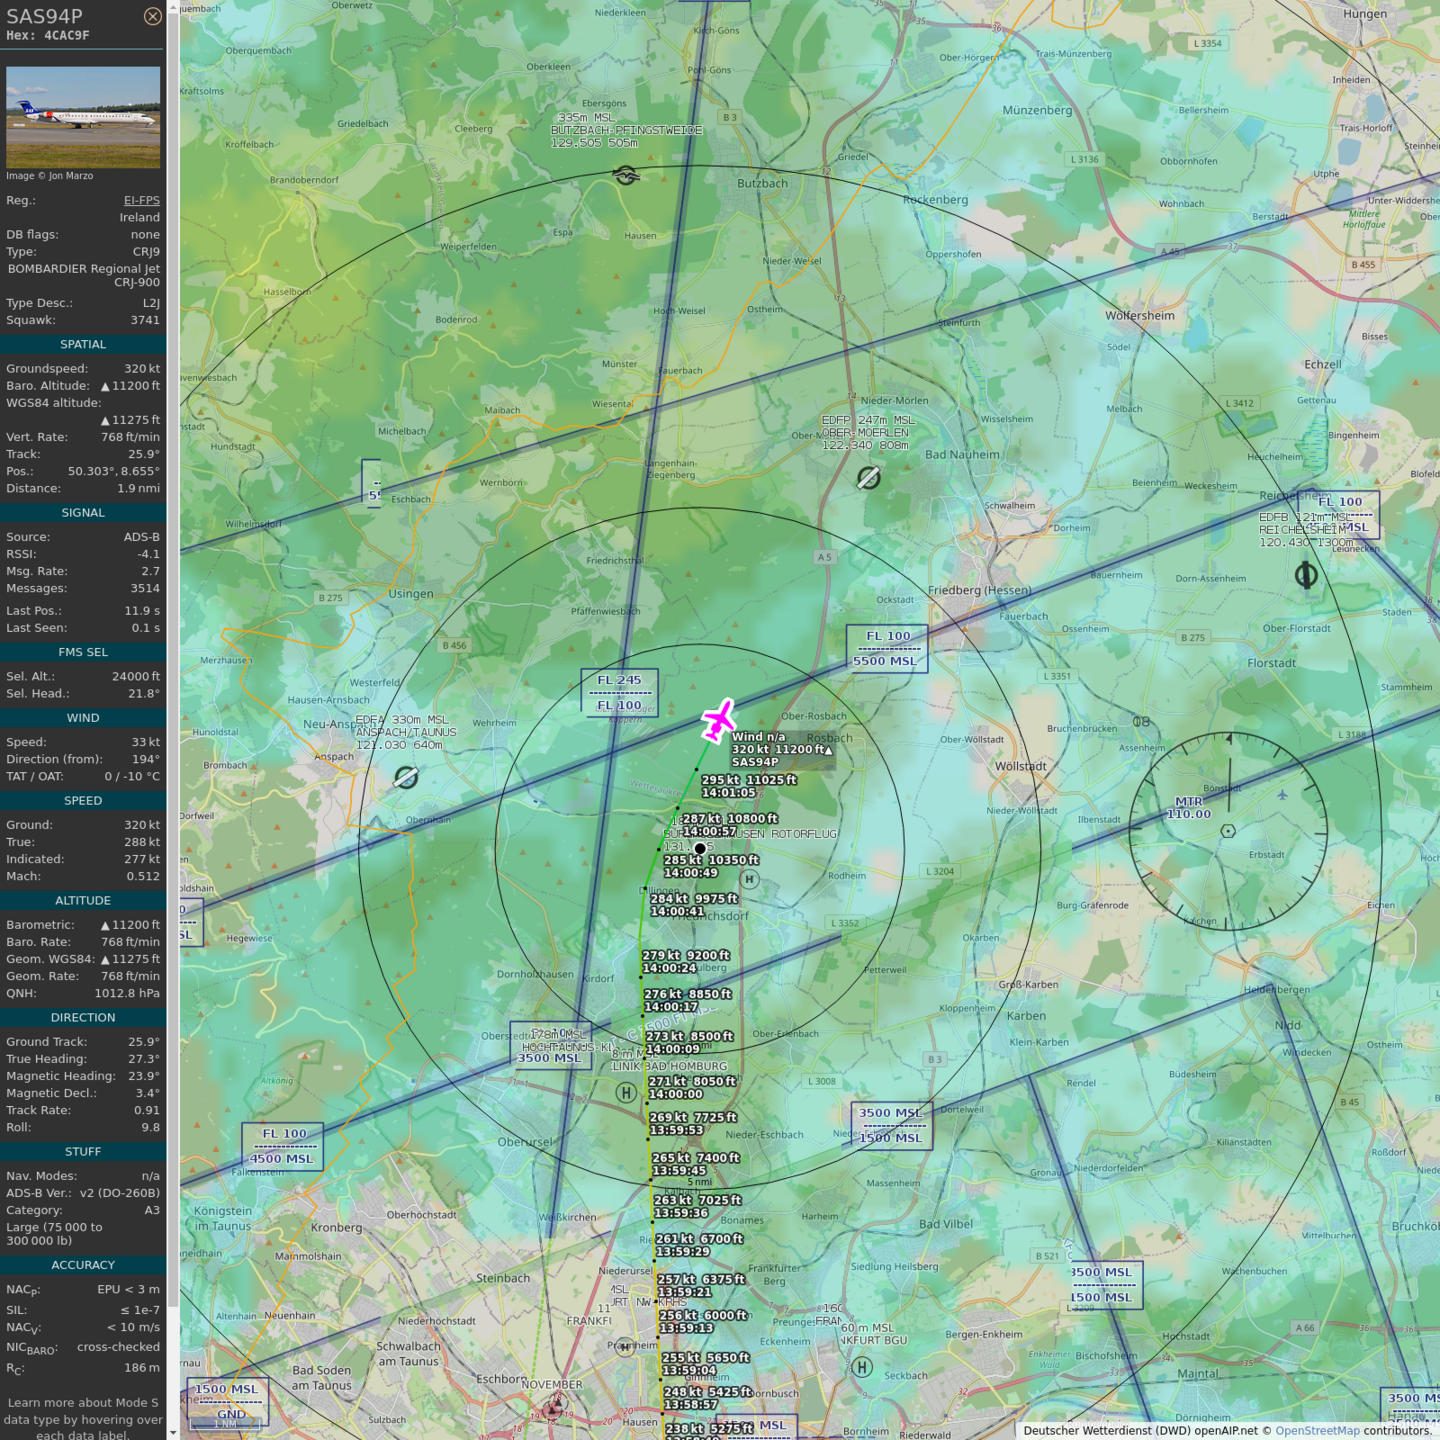This screenshot has height=1440, width=1440.
Task: Open the EI-FPS registration link
Action: pos(141,200)
